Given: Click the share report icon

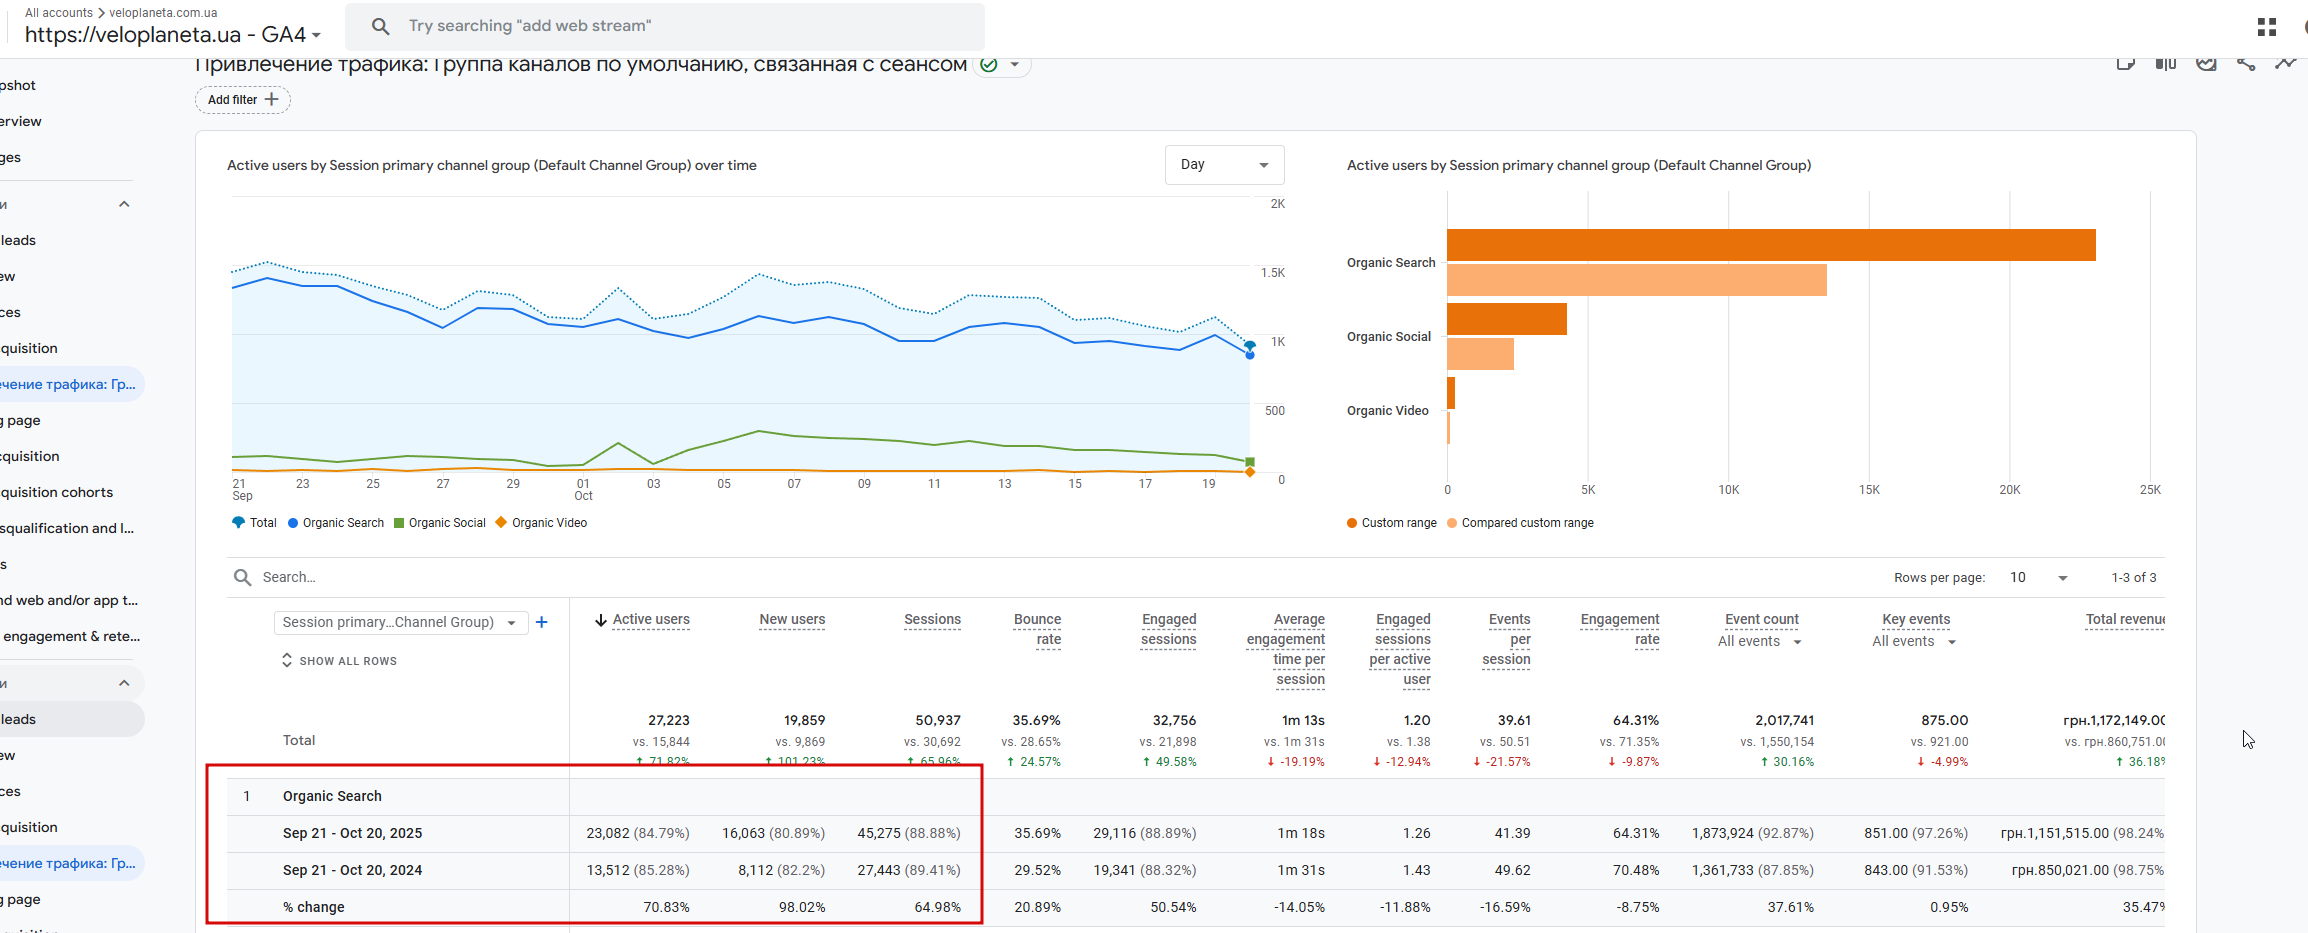Looking at the screenshot, I should [2246, 64].
